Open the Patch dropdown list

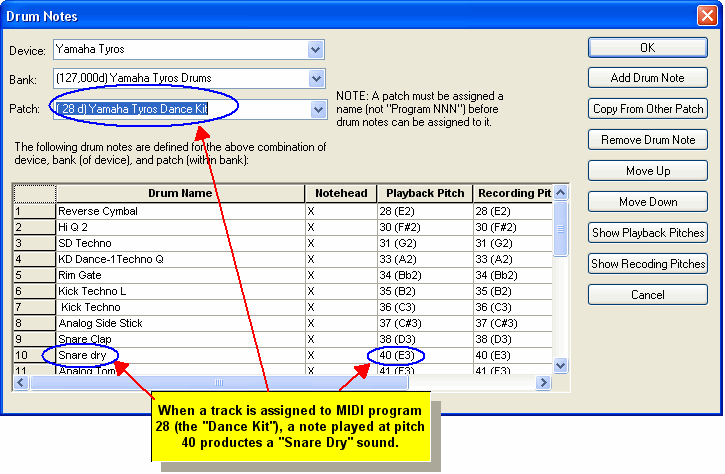click(x=316, y=109)
